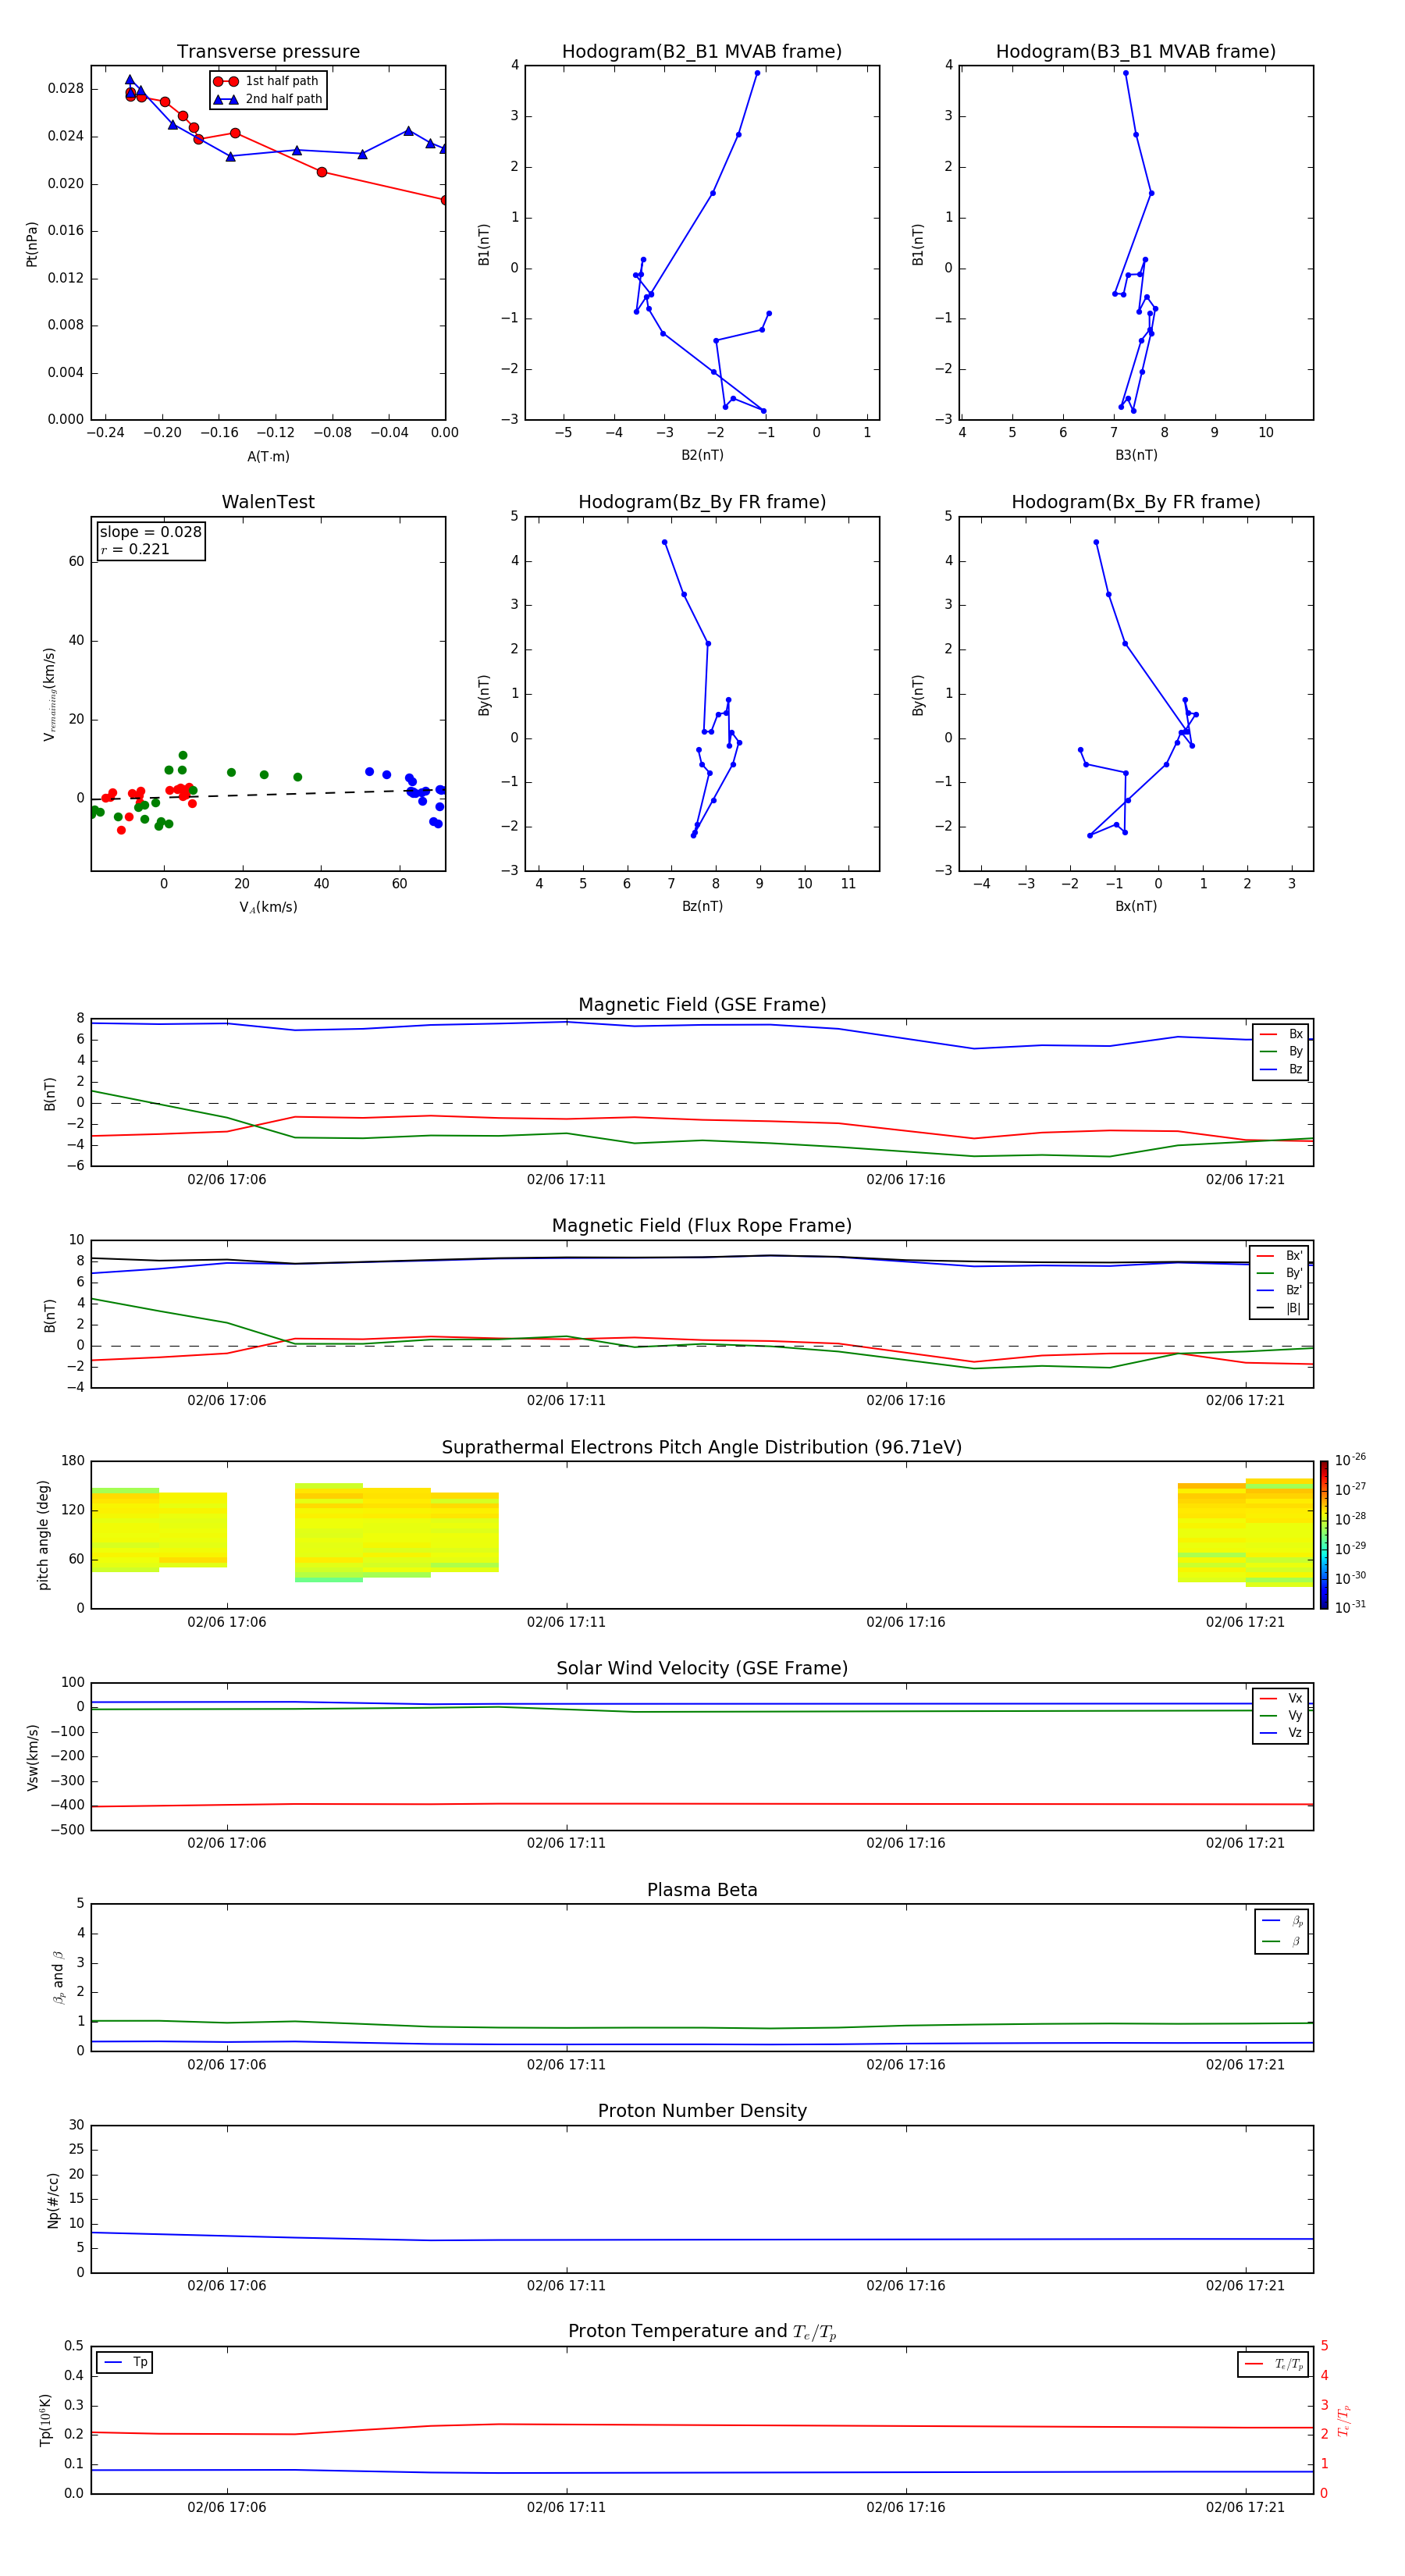Screen dimensions: 1405x2576
Task: Click 'Hodogram(B2_B1 MVAB frame)' title
Action: point(702,52)
